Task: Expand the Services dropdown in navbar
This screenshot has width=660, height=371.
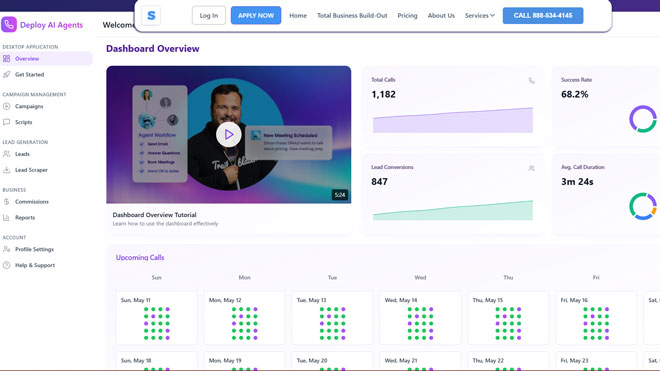Action: [479, 16]
